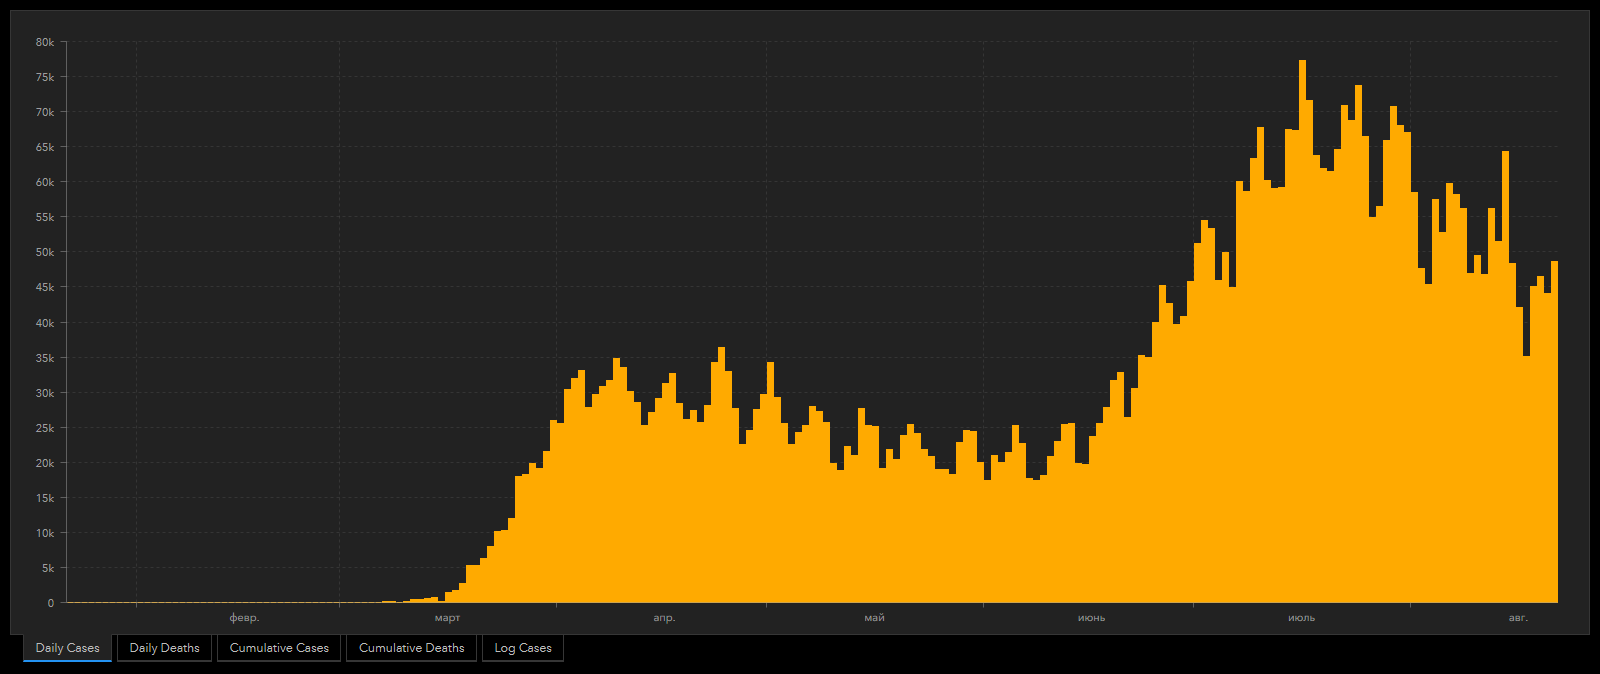
Task: Click the 80k y-axis label
Action: pos(45,42)
